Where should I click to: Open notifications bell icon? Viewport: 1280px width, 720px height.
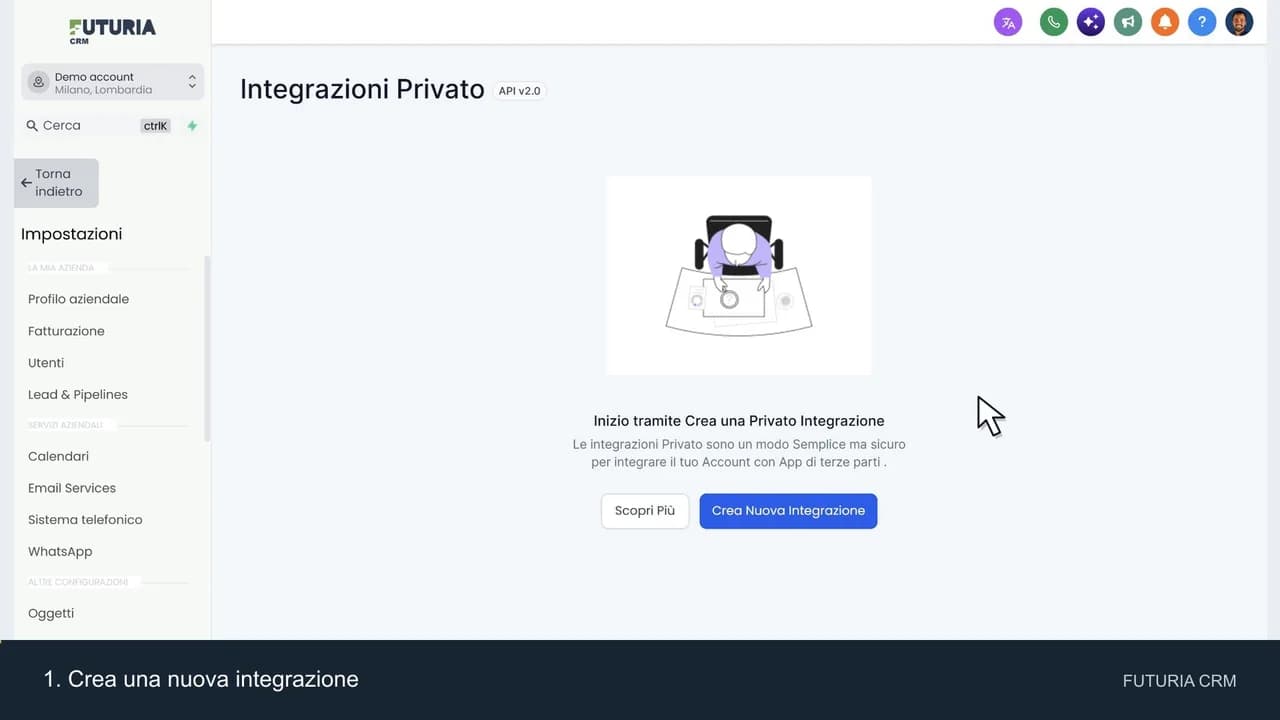coord(1165,22)
